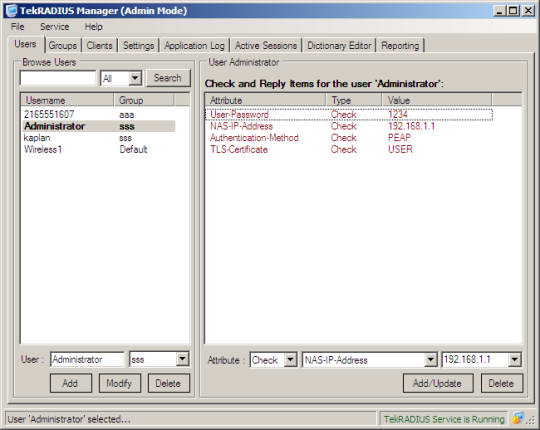Click the user search text field
The image size is (540, 430).
[58, 78]
